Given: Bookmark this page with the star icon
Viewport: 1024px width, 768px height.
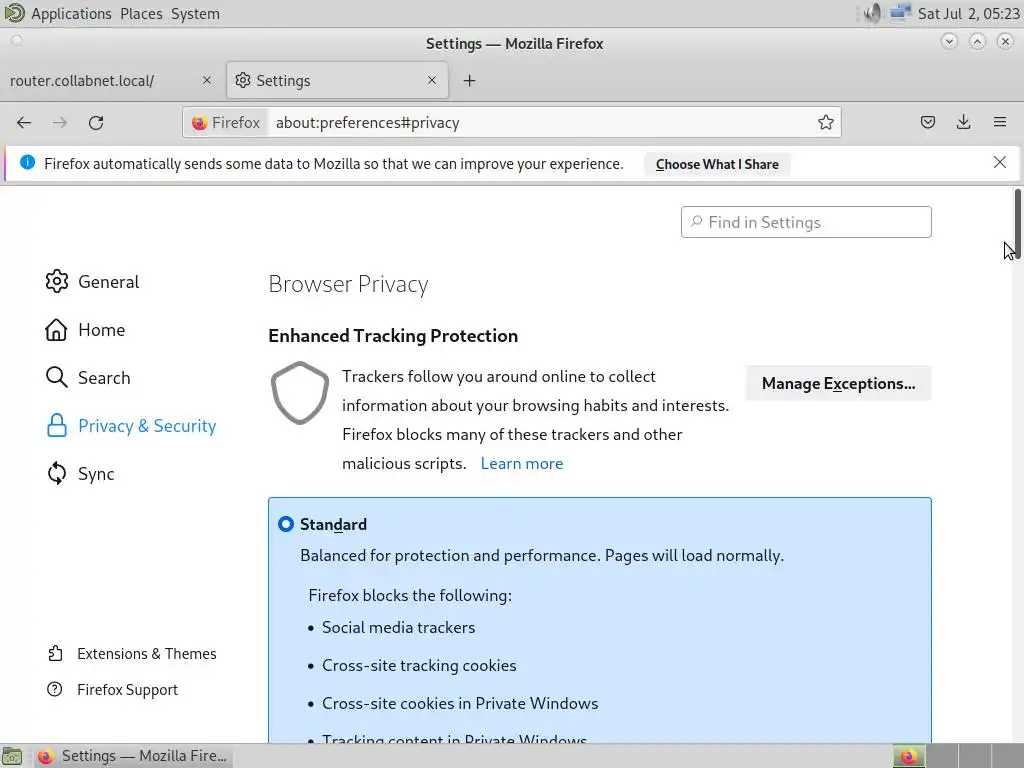Looking at the screenshot, I should 826,122.
